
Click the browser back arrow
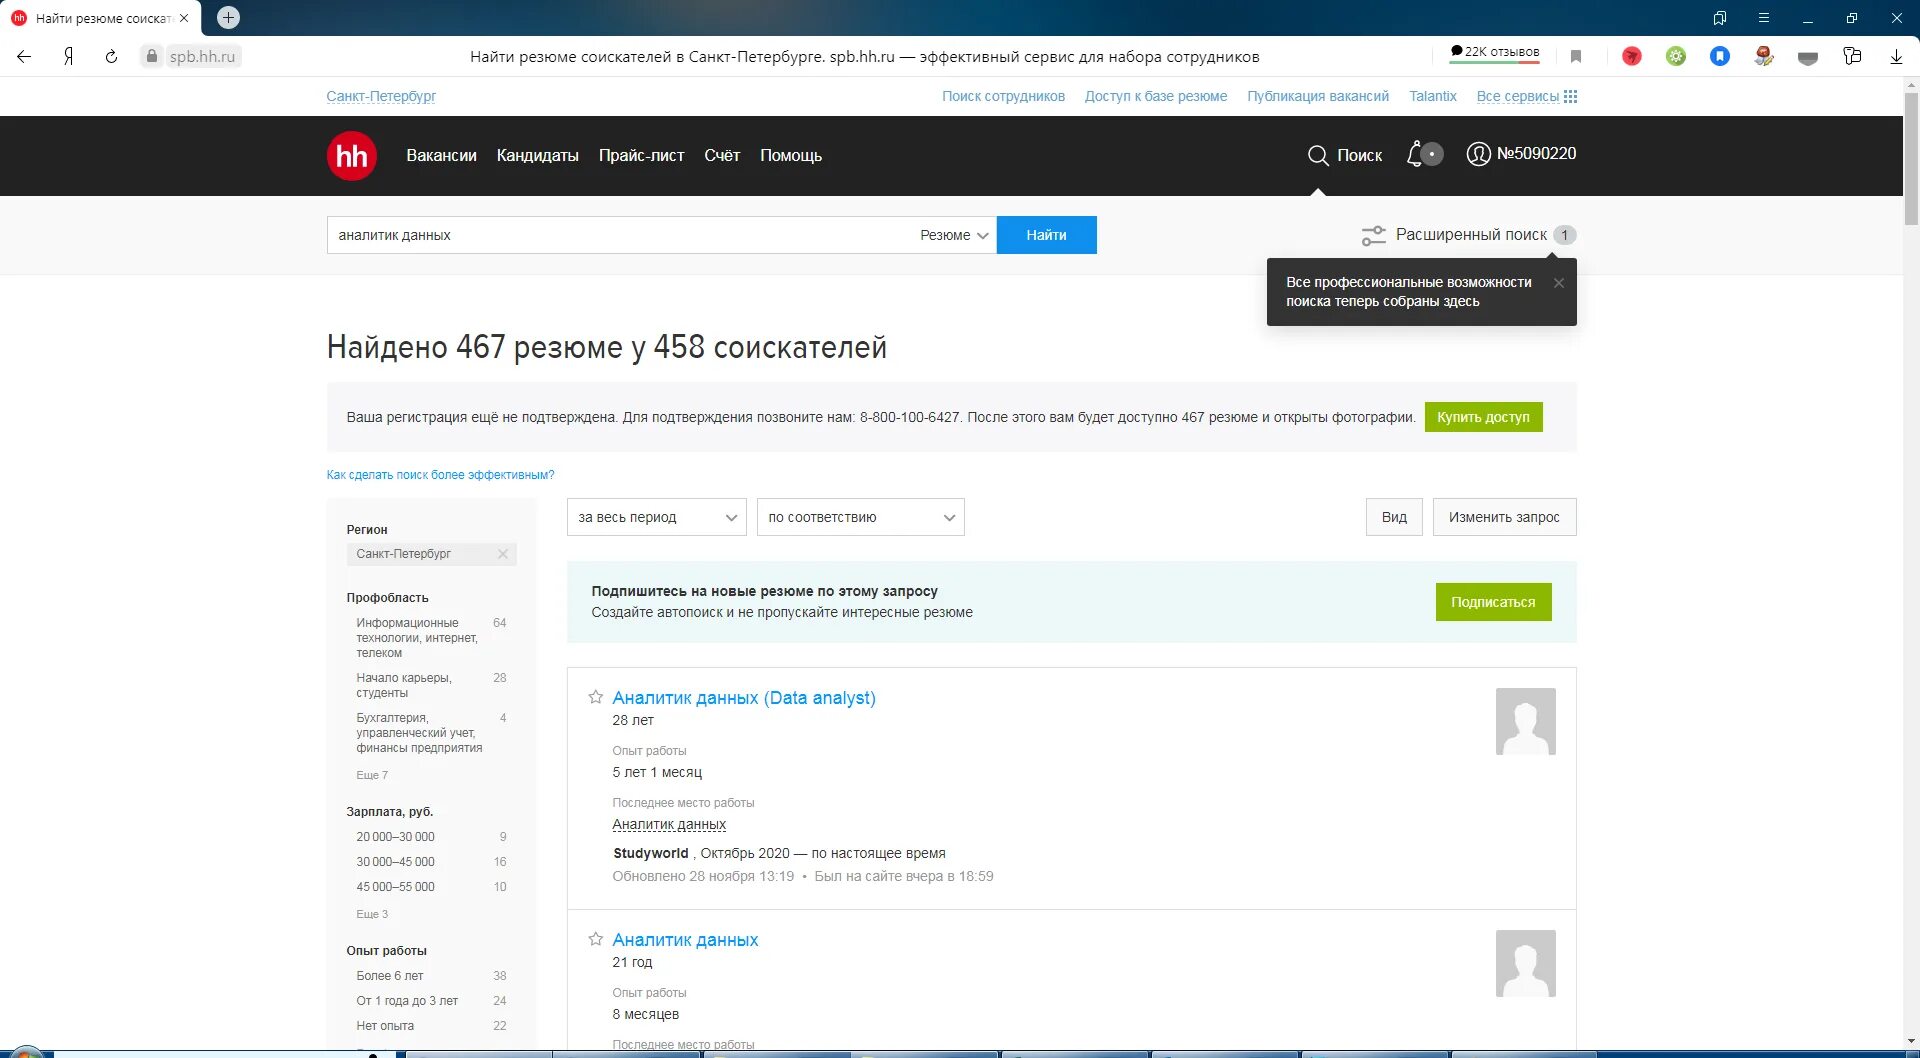pyautogui.click(x=24, y=57)
